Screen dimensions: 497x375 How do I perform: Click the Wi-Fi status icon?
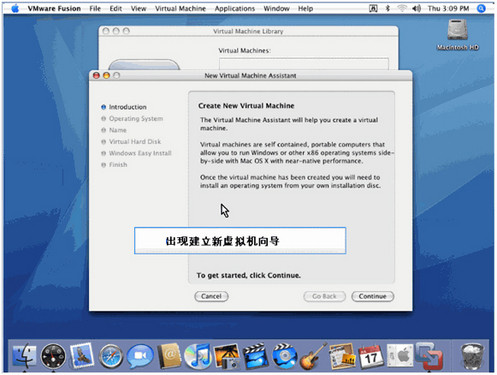[402, 9]
